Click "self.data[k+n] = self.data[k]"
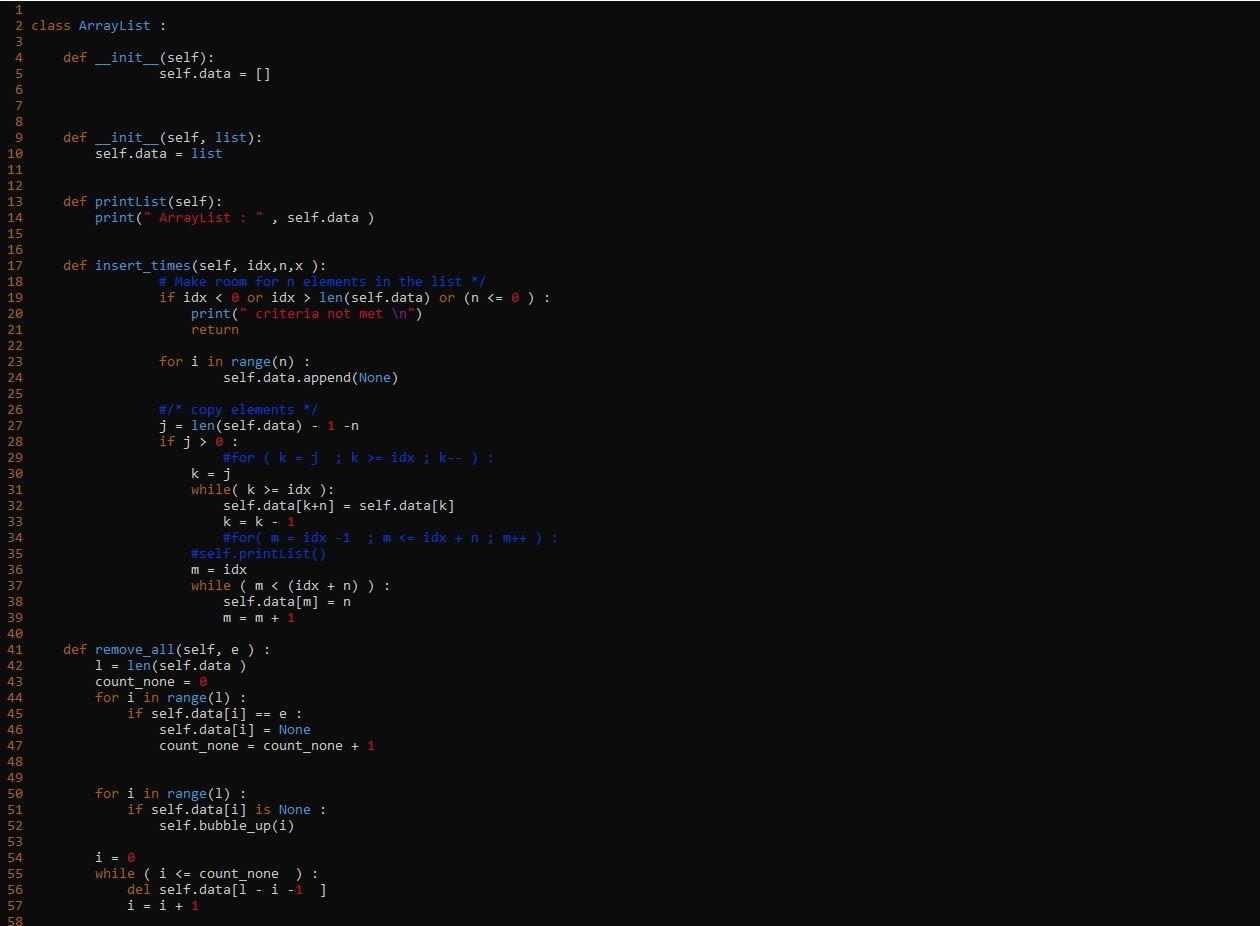This screenshot has height=926, width=1260. [x=339, y=506]
